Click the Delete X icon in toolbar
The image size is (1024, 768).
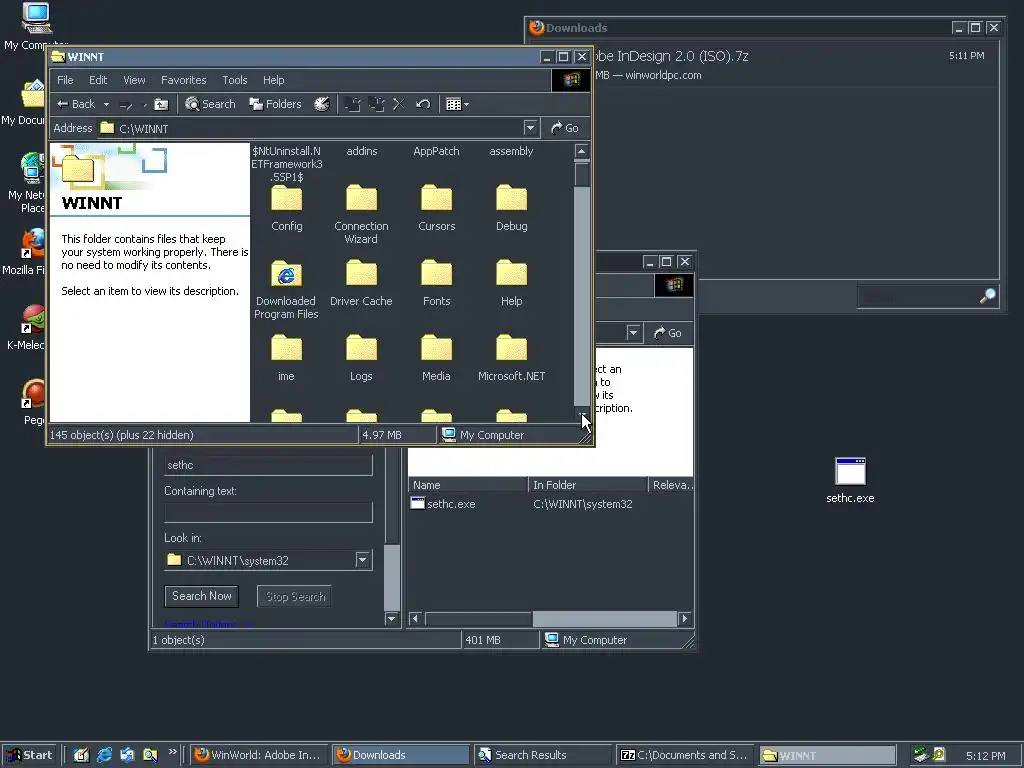click(x=399, y=104)
